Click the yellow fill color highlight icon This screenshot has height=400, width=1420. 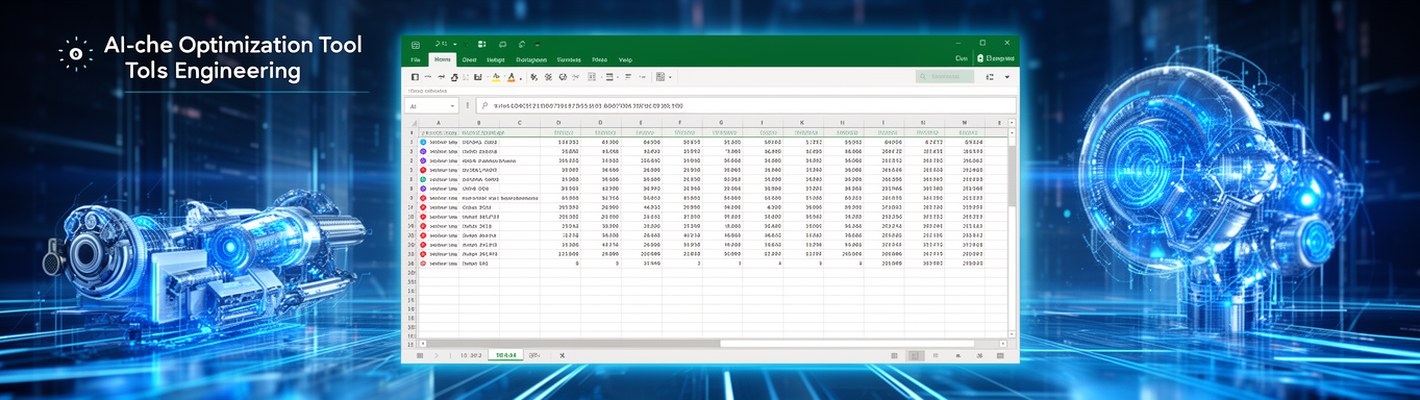495,77
